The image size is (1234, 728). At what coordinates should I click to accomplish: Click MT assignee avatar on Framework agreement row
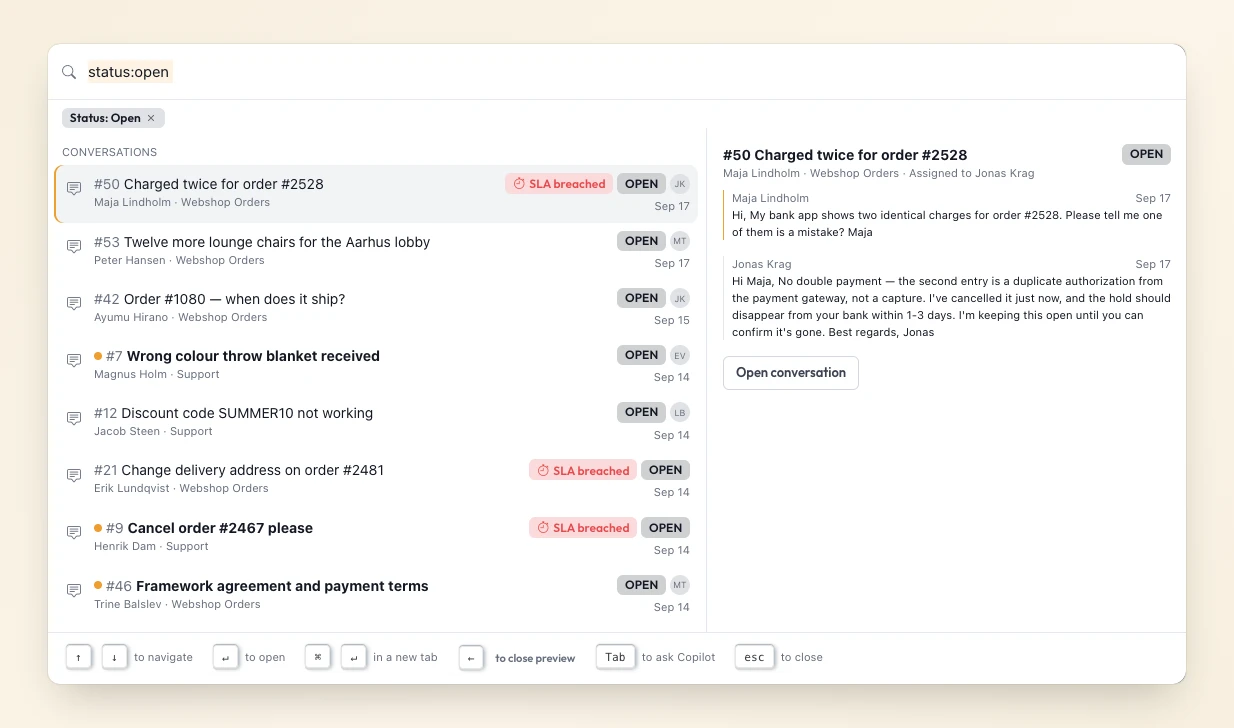[680, 585]
